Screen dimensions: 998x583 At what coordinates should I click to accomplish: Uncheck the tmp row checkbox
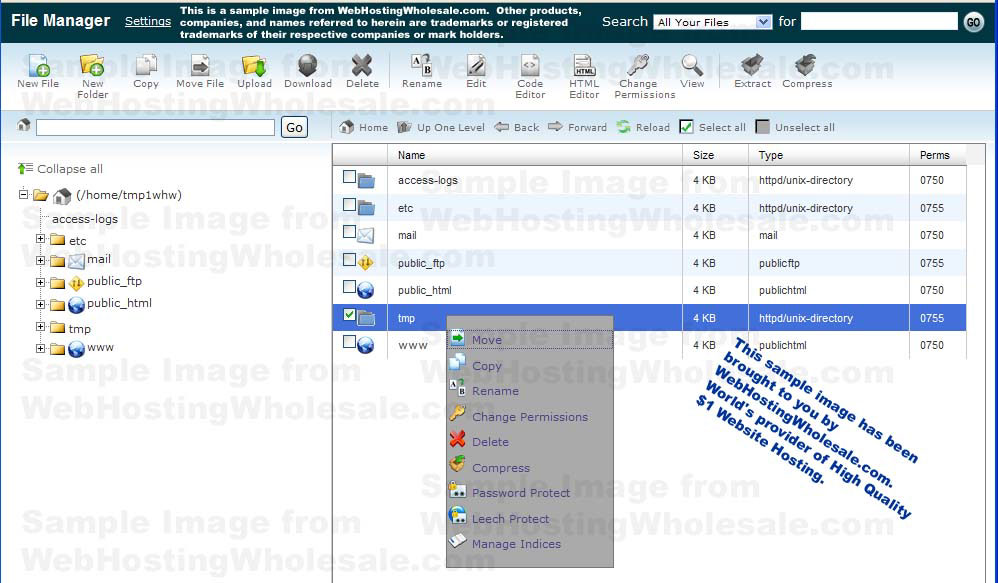coord(349,314)
